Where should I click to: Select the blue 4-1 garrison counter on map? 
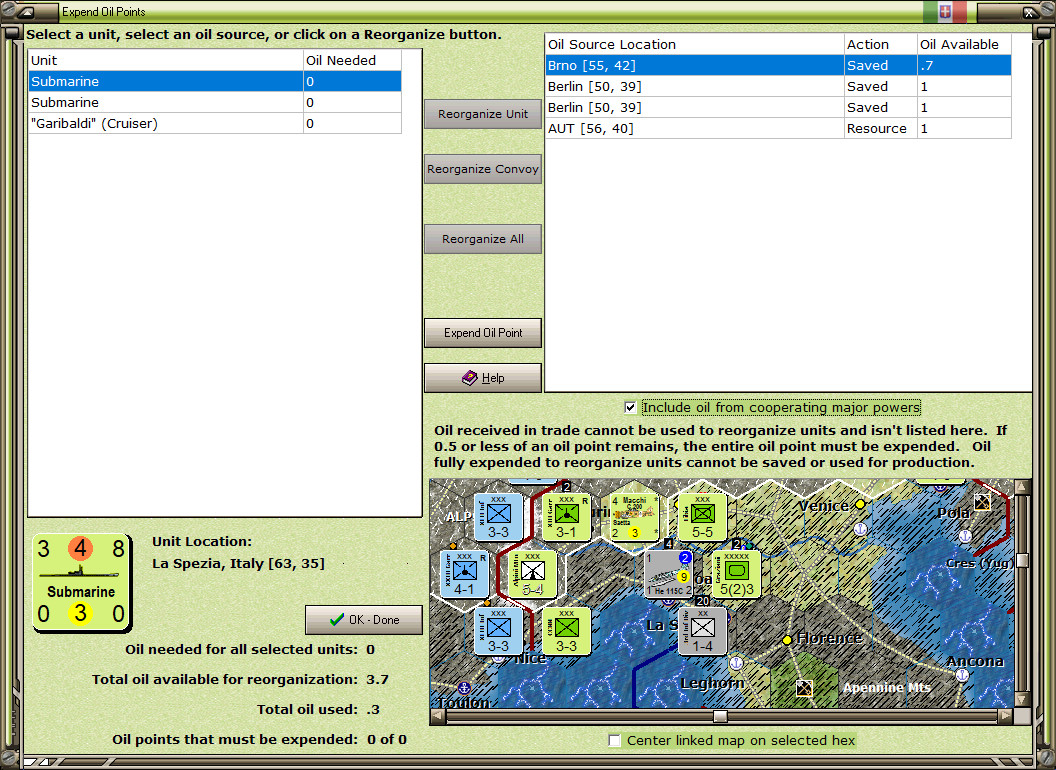point(464,575)
